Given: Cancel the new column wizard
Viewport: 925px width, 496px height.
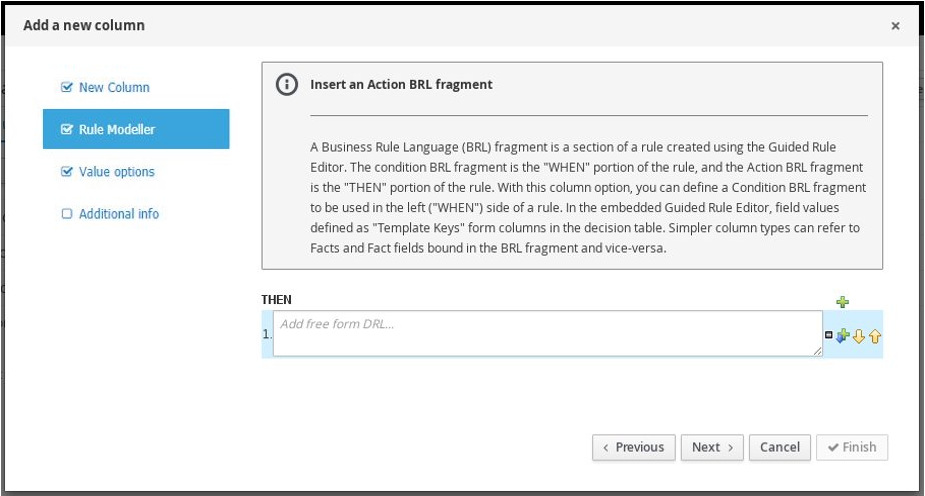Looking at the screenshot, I should (x=779, y=447).
